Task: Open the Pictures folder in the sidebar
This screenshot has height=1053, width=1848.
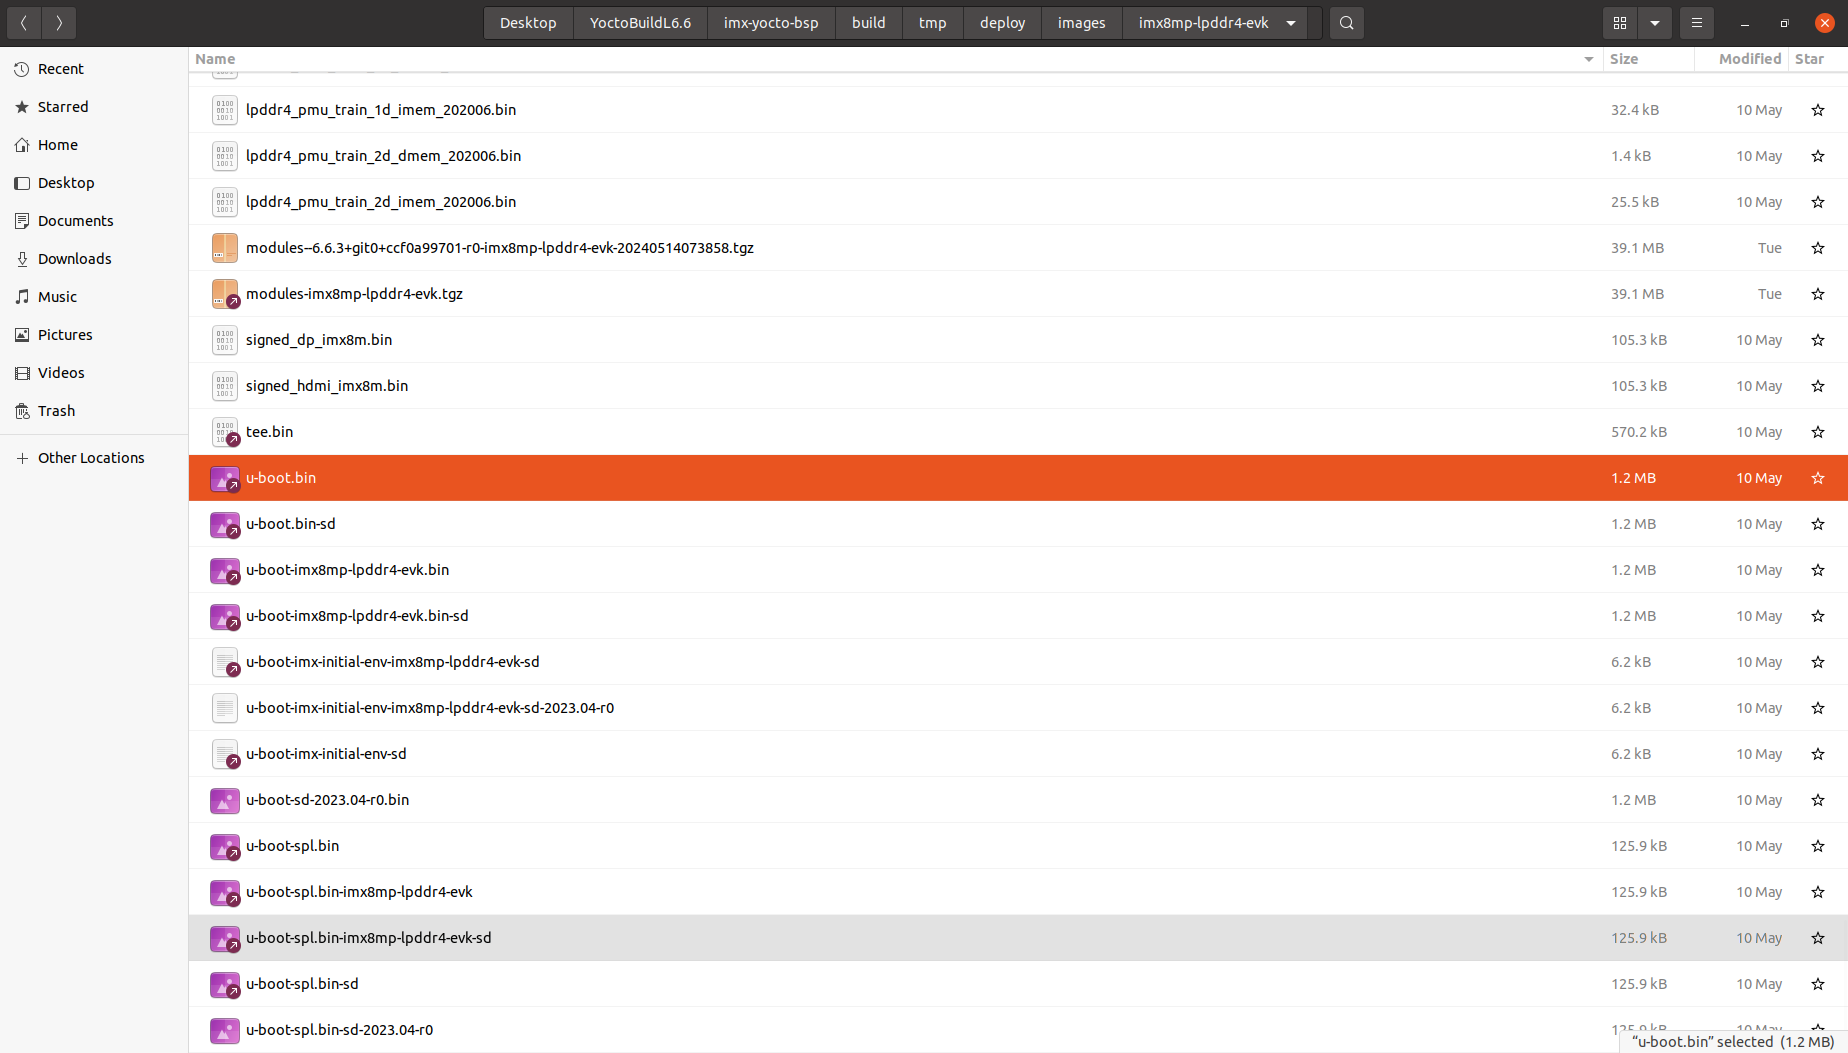Action: (65, 334)
